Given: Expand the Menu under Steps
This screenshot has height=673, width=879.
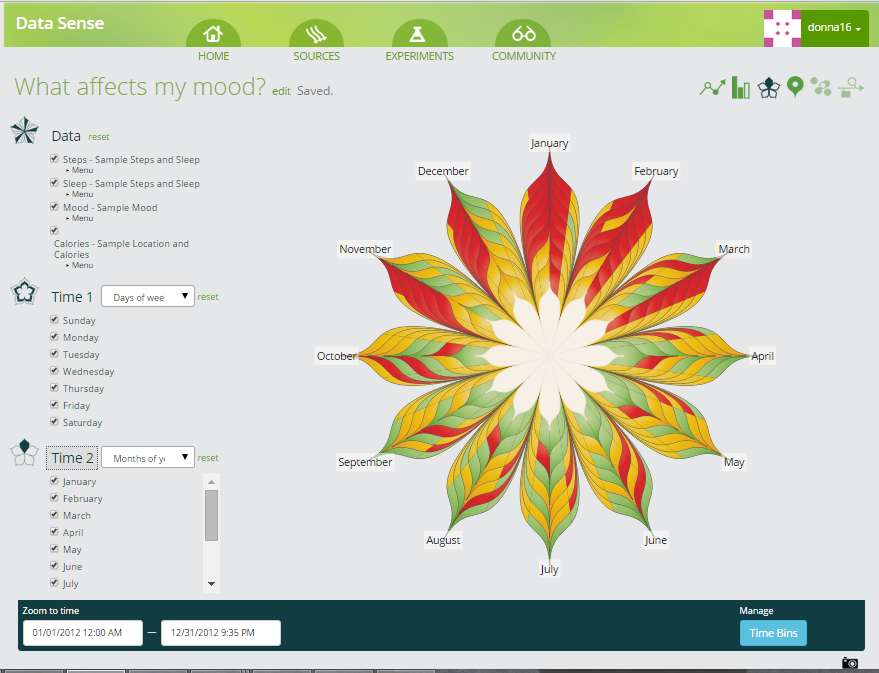Looking at the screenshot, I should [x=80, y=170].
